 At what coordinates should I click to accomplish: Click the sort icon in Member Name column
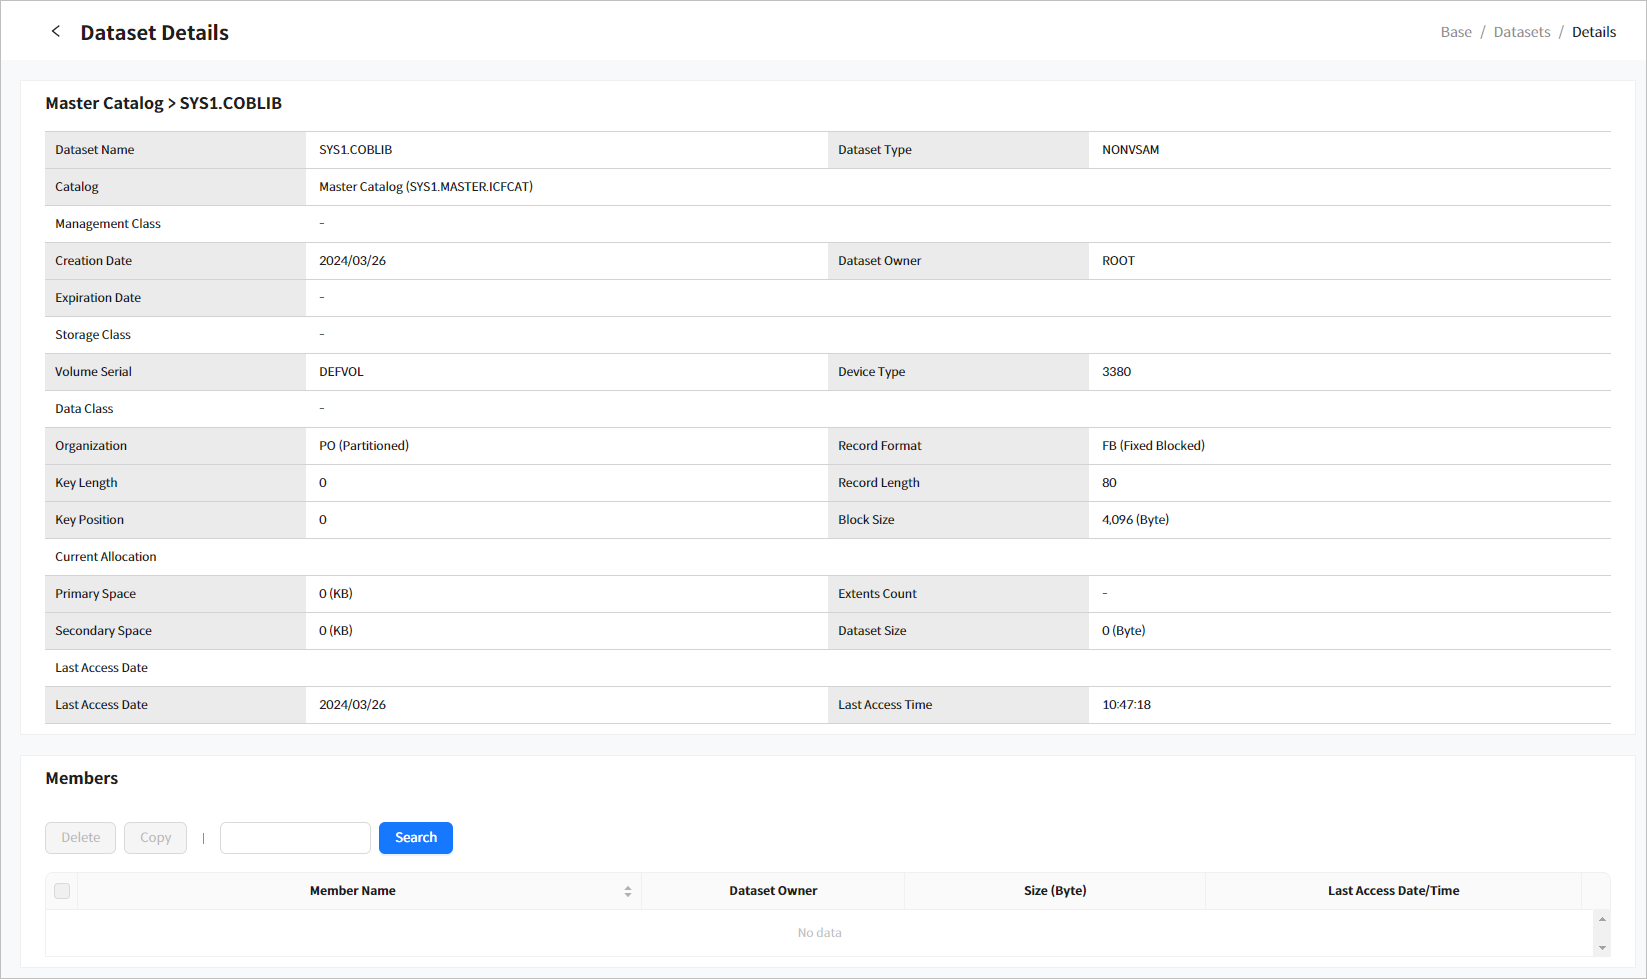pos(628,891)
